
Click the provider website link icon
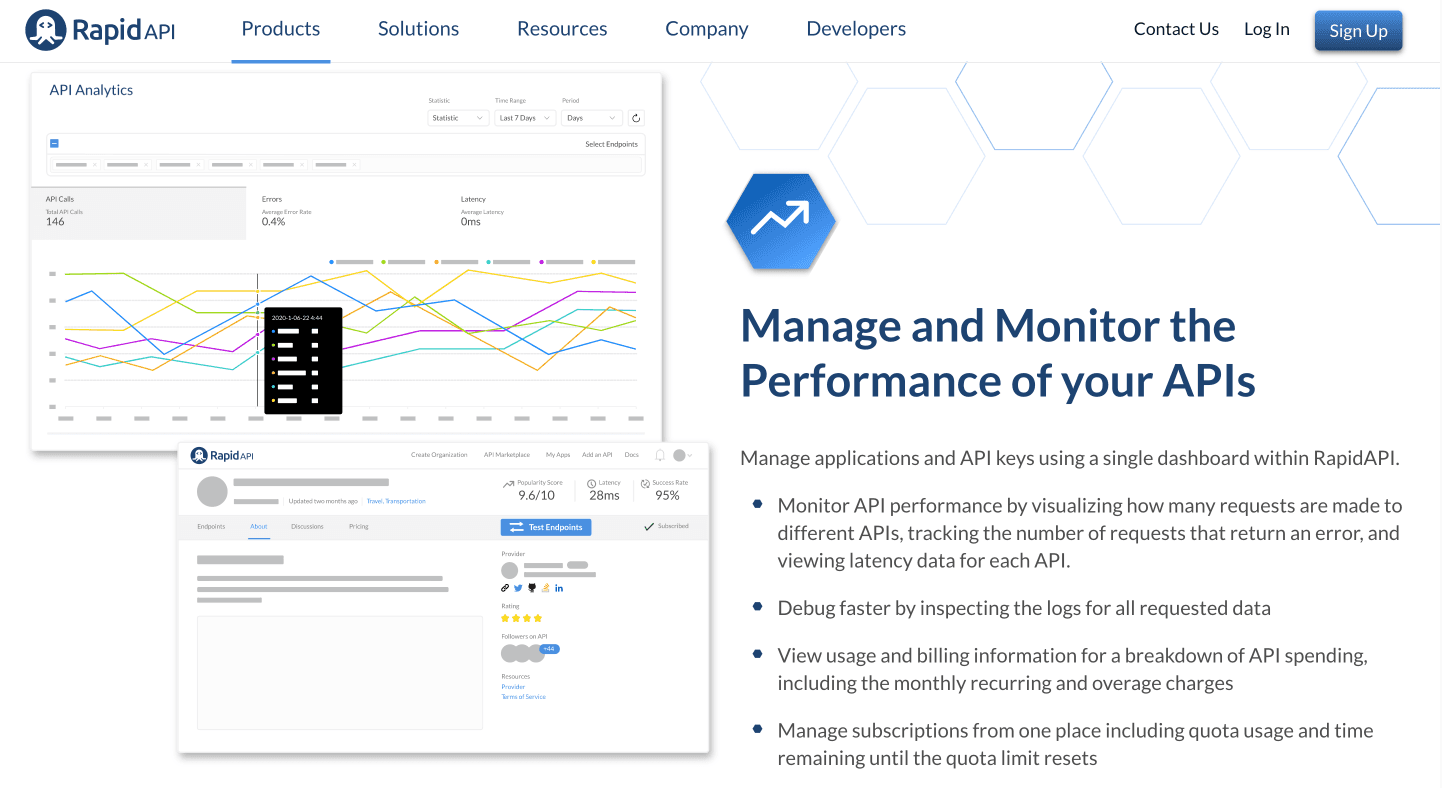click(x=505, y=588)
